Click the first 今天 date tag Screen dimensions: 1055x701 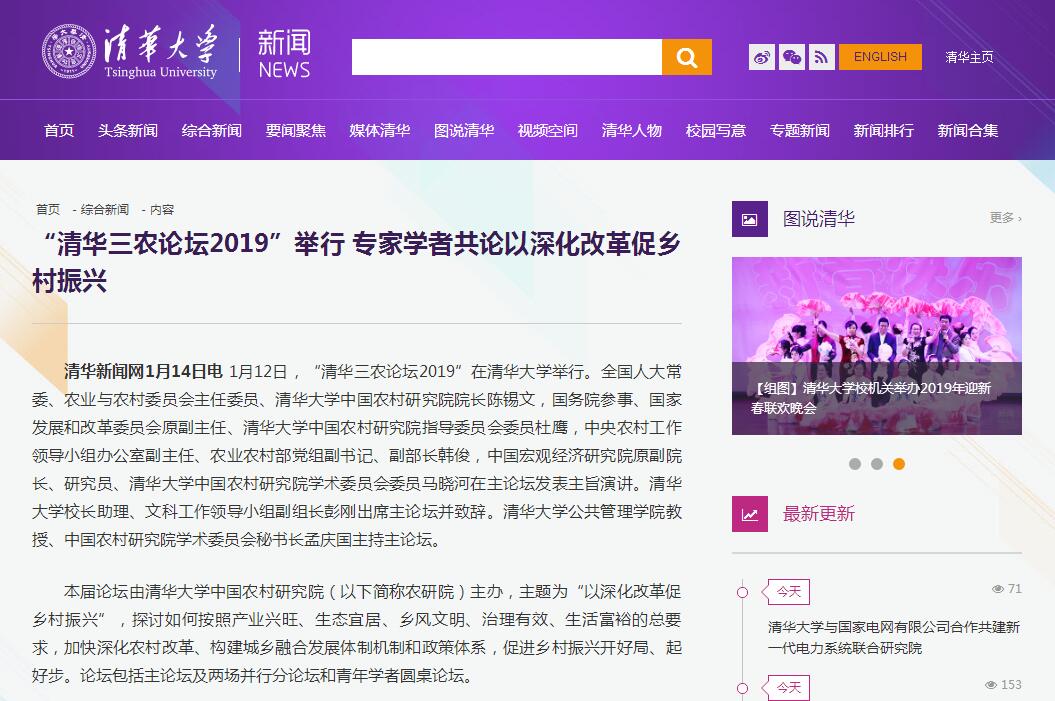pyautogui.click(x=789, y=592)
